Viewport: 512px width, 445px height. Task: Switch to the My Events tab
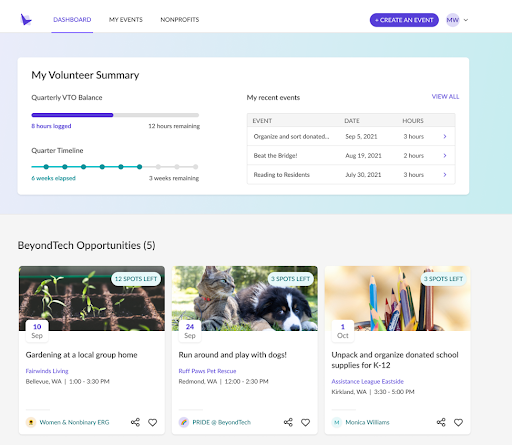(x=126, y=20)
